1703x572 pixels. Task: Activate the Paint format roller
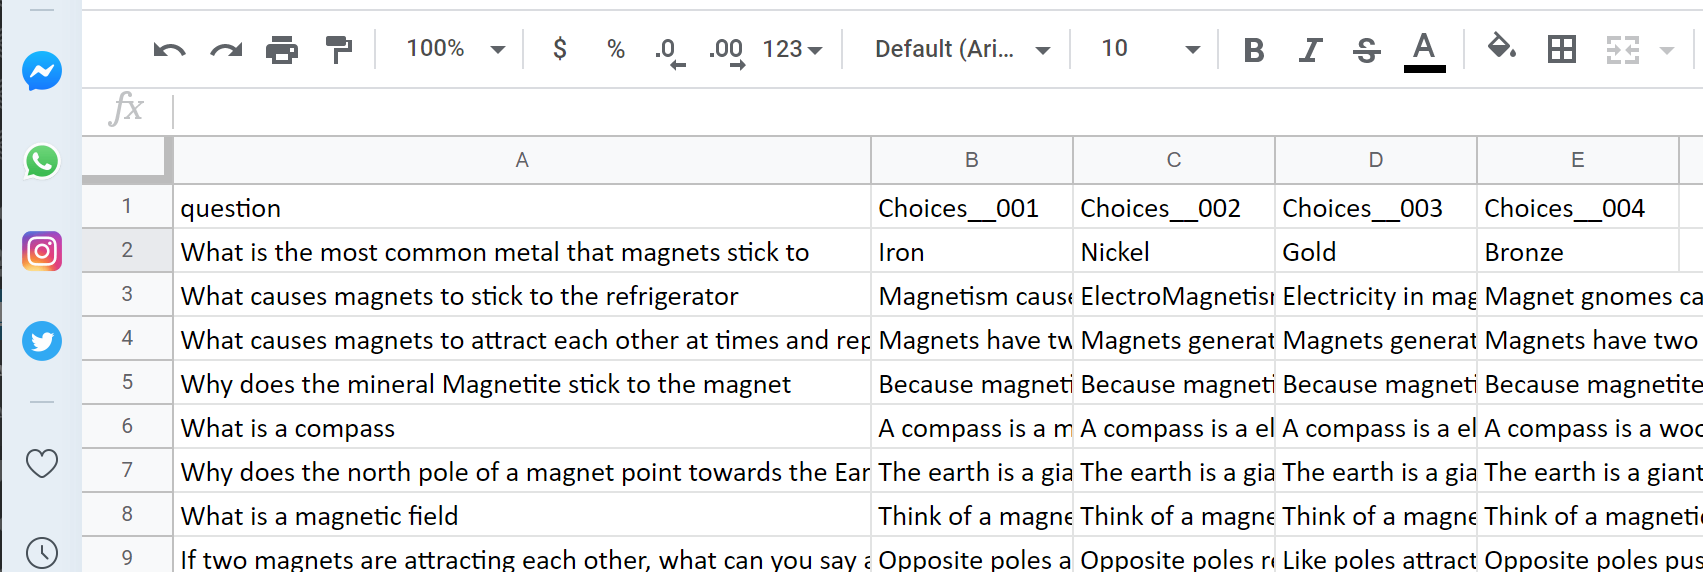(x=339, y=49)
